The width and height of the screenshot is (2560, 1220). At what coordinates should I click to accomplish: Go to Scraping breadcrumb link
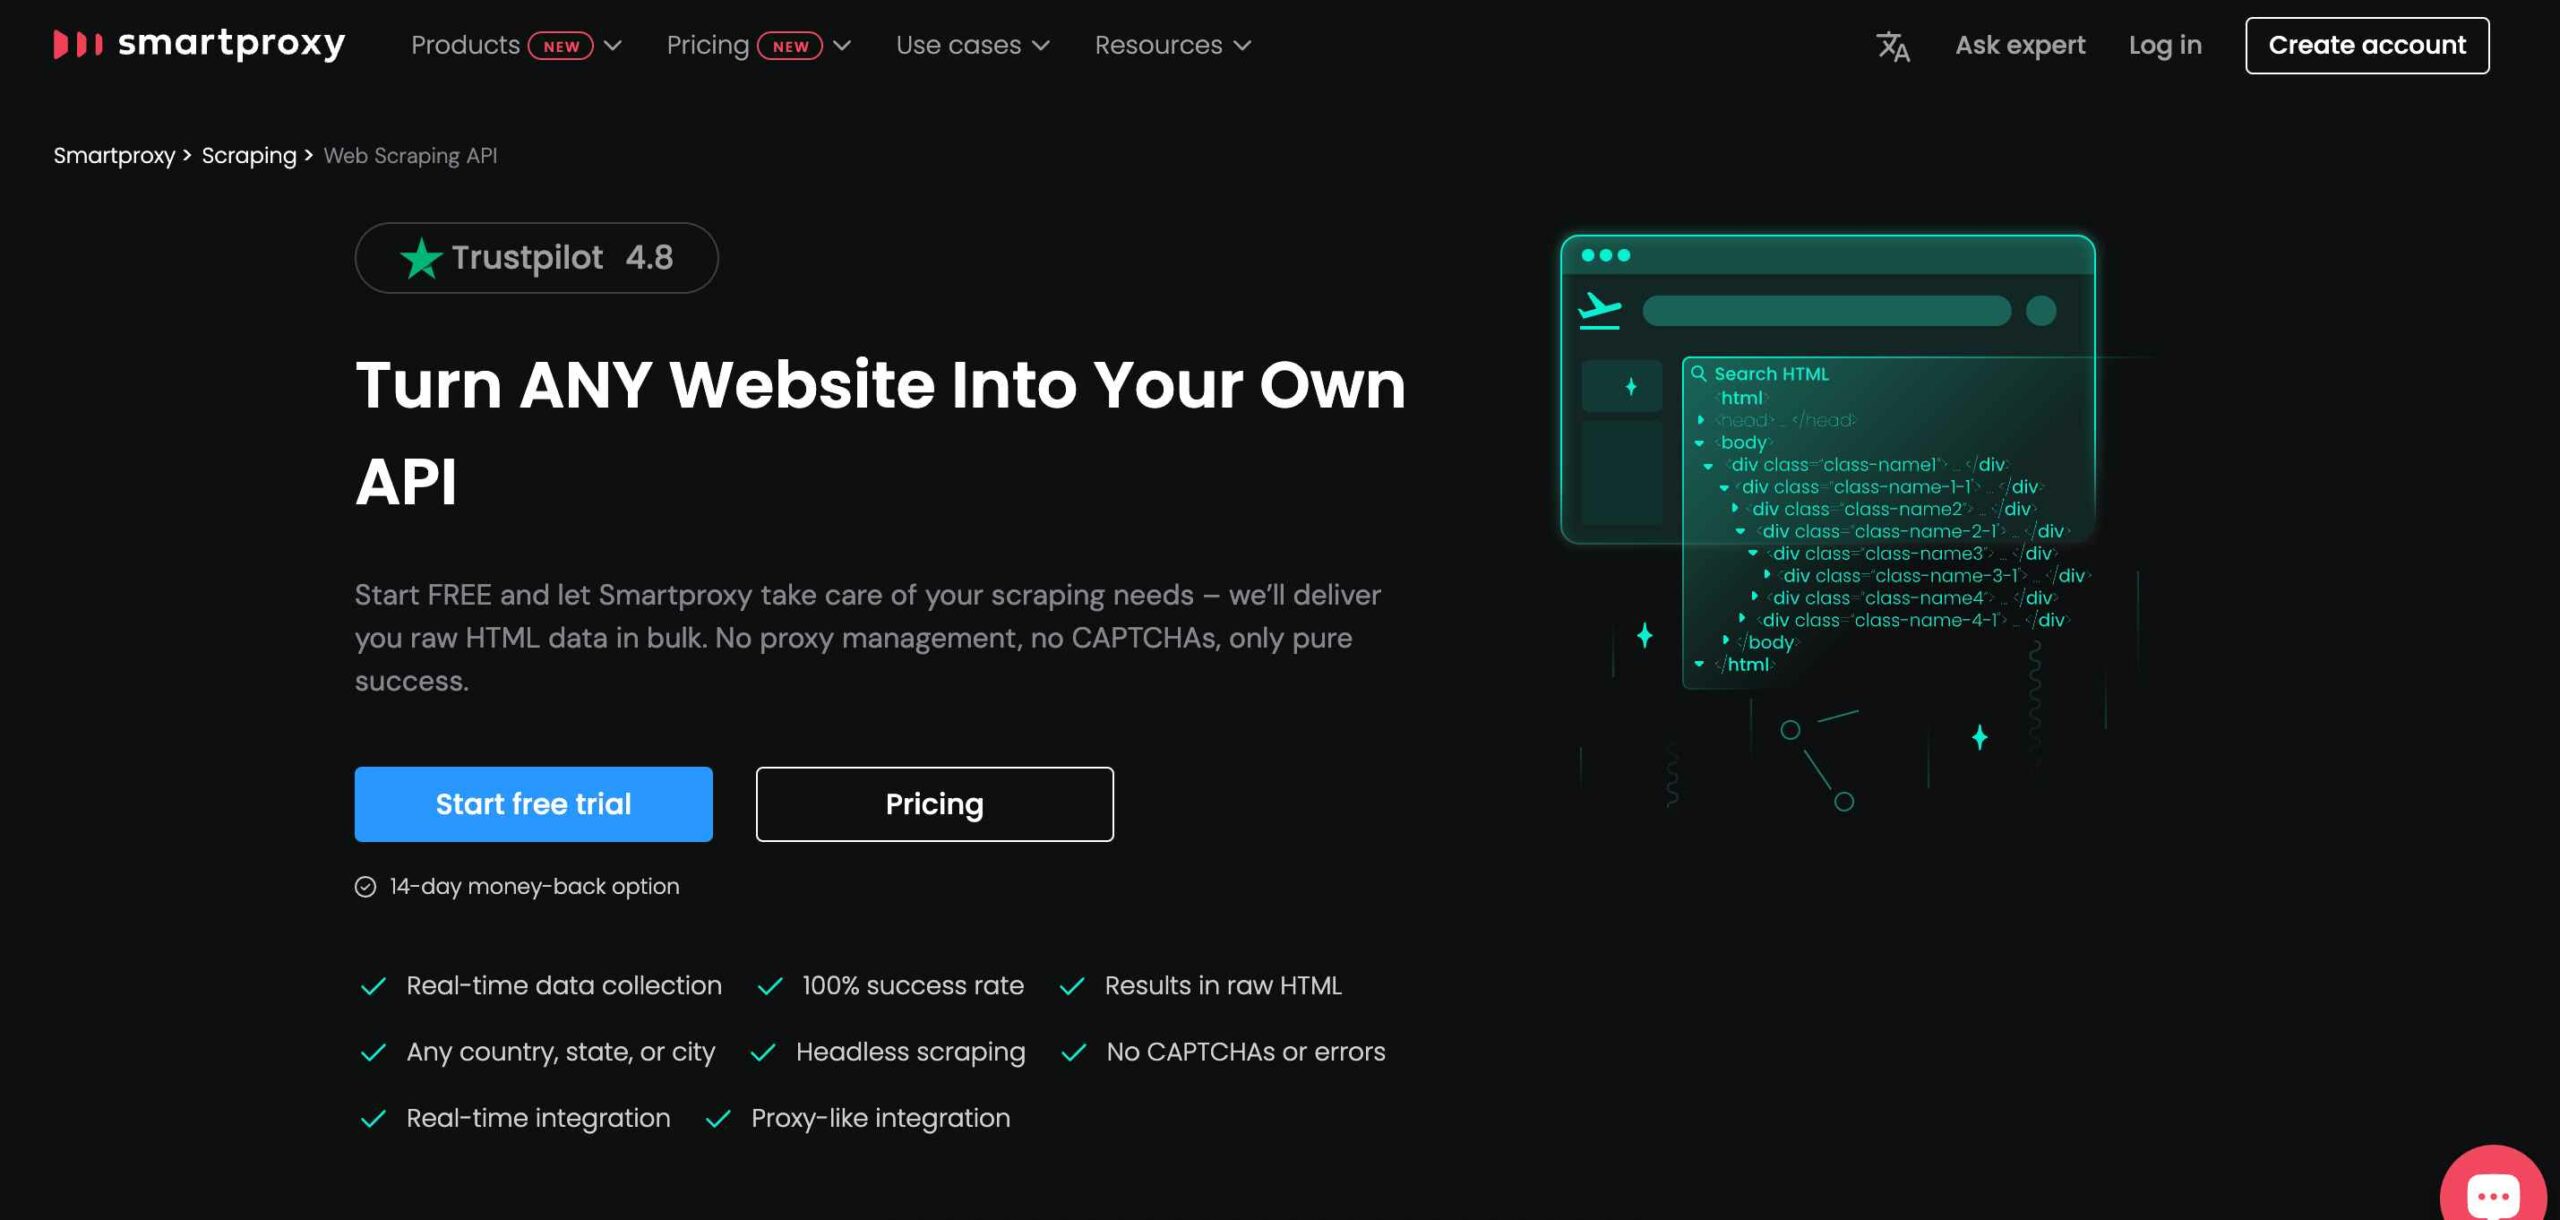point(249,155)
